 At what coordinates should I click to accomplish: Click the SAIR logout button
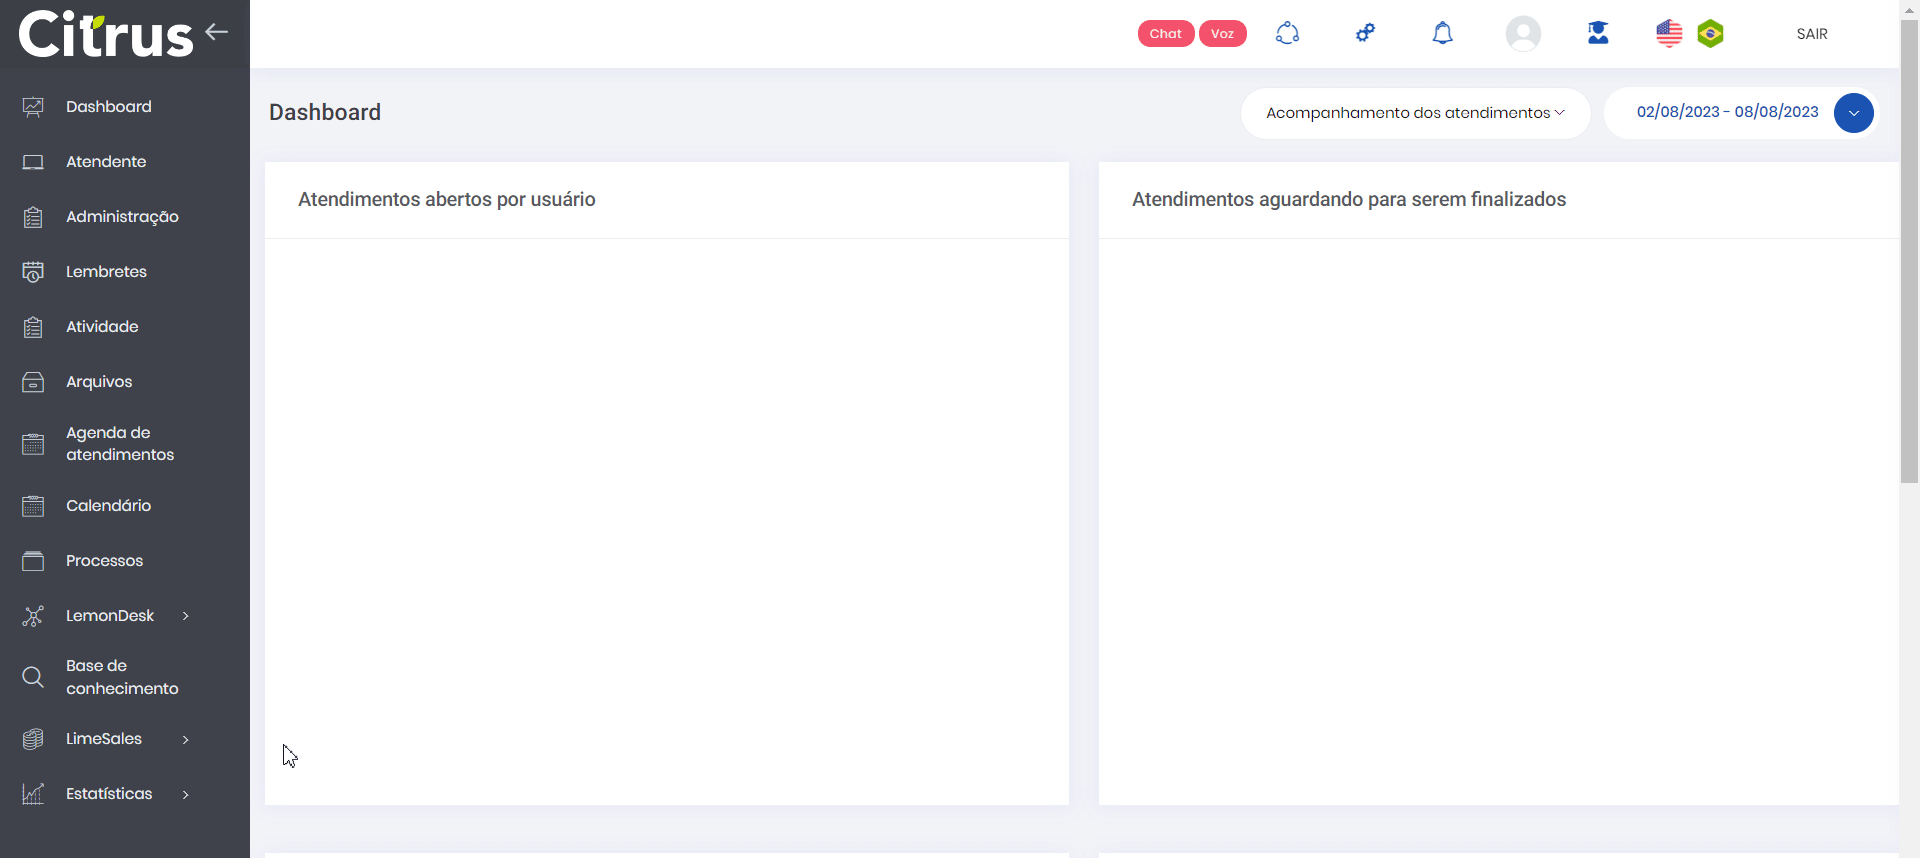click(x=1811, y=34)
